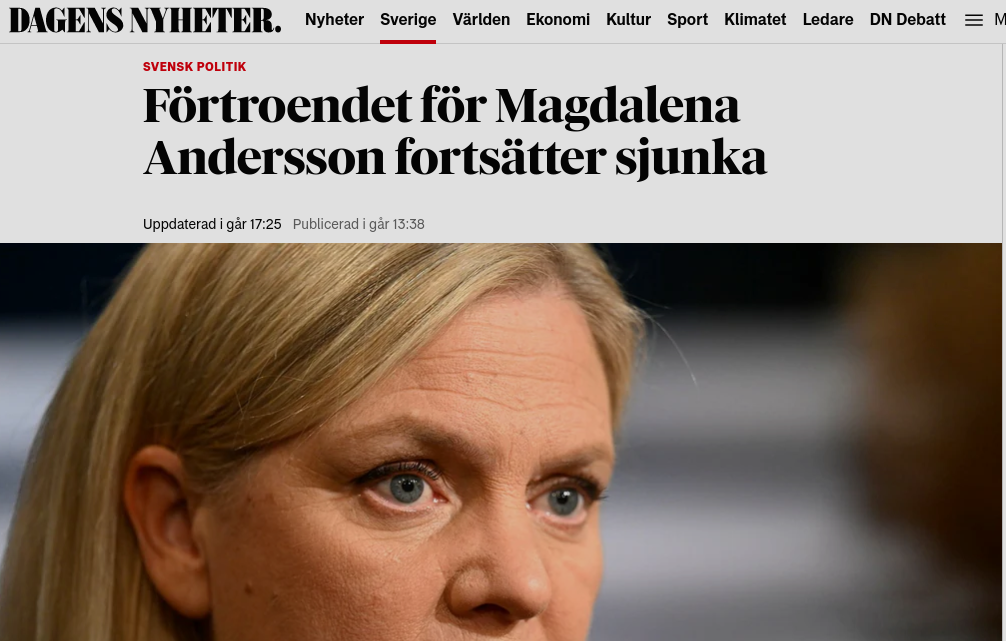1006x641 pixels.
Task: Select the Sverige tab
Action: tap(408, 20)
